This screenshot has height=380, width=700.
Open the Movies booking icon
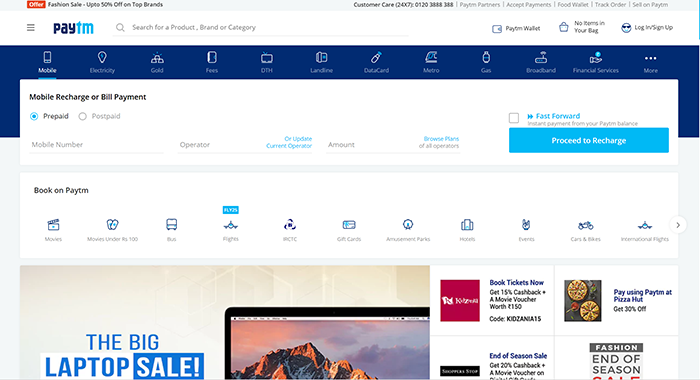click(x=53, y=225)
